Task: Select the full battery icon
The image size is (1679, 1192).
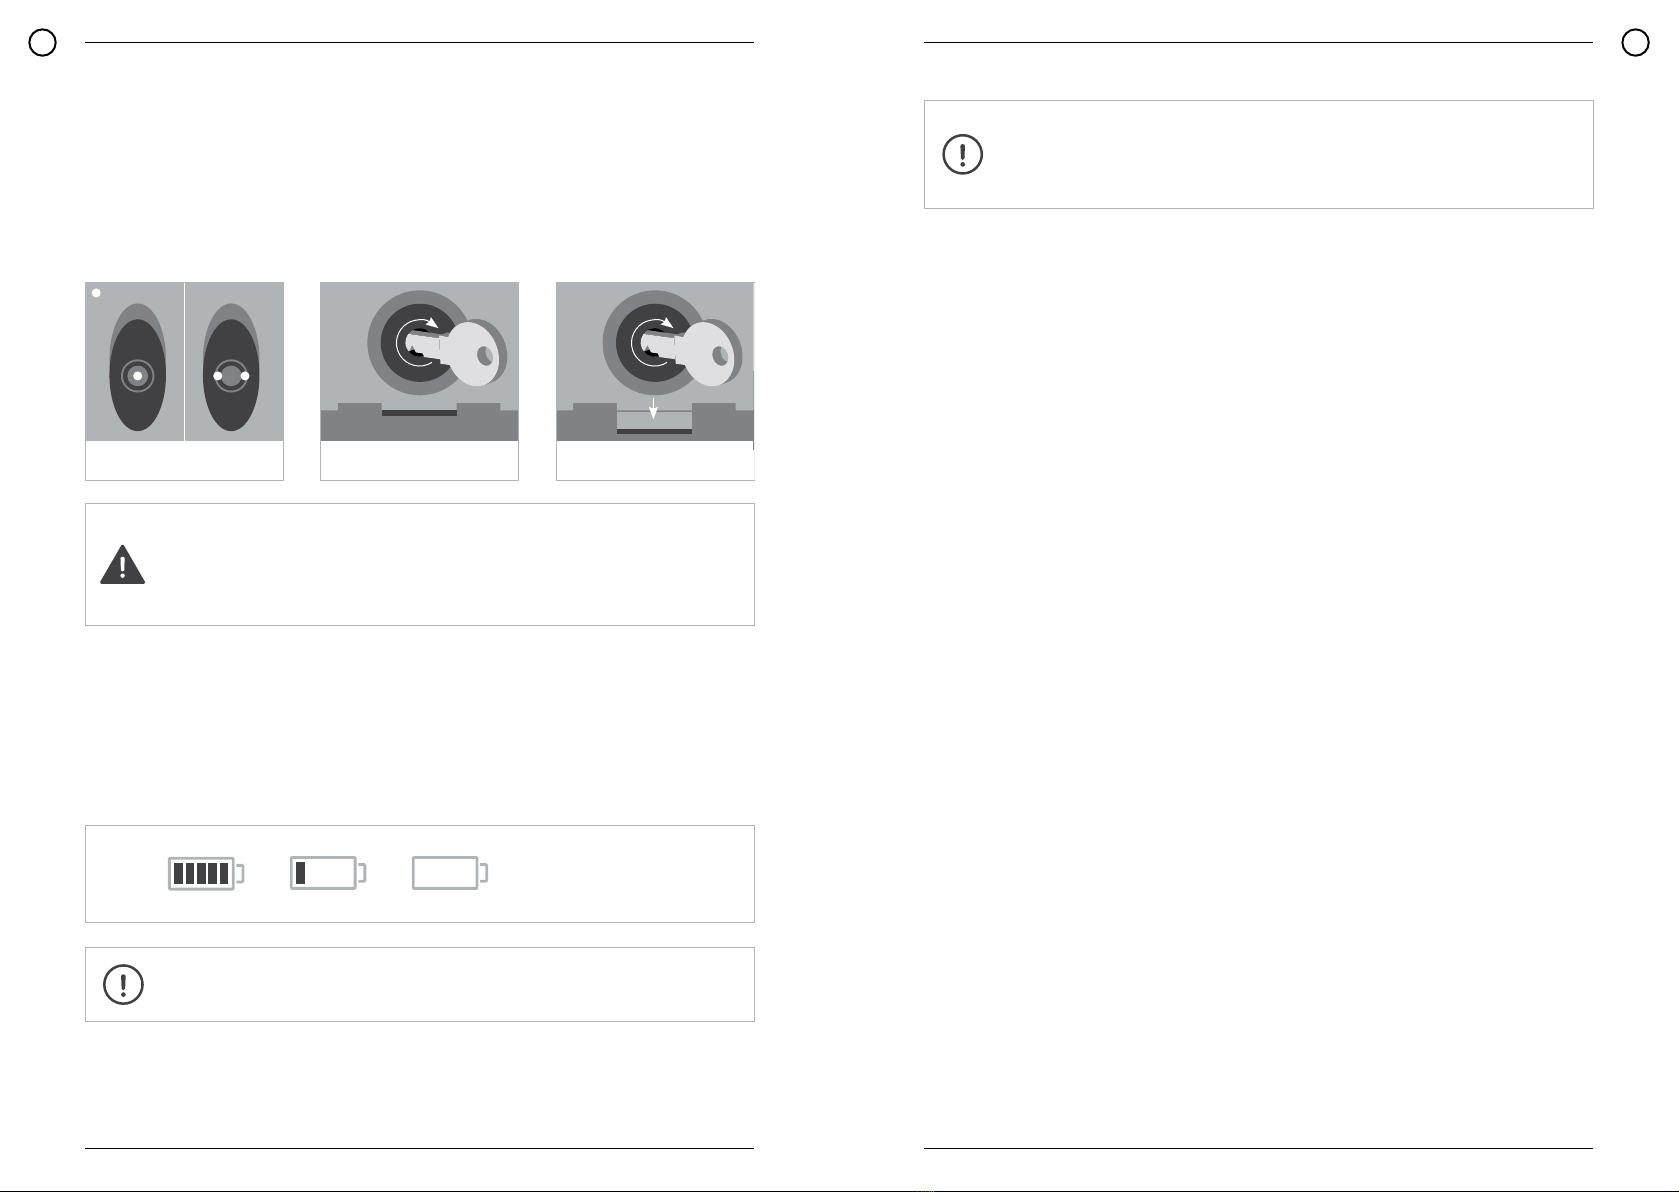Action: (206, 874)
